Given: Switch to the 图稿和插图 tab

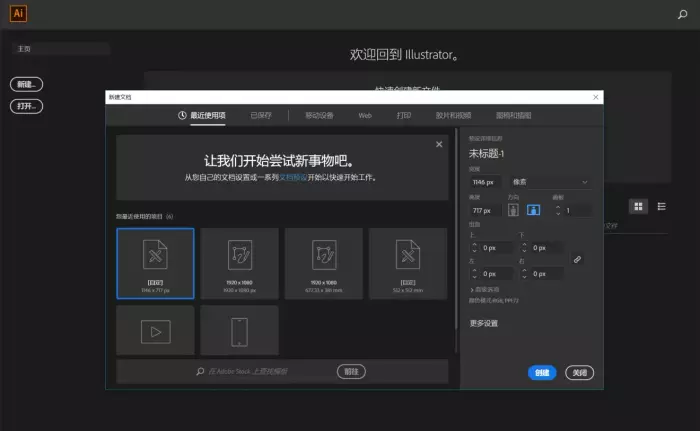Looking at the screenshot, I should pyautogui.click(x=513, y=115).
